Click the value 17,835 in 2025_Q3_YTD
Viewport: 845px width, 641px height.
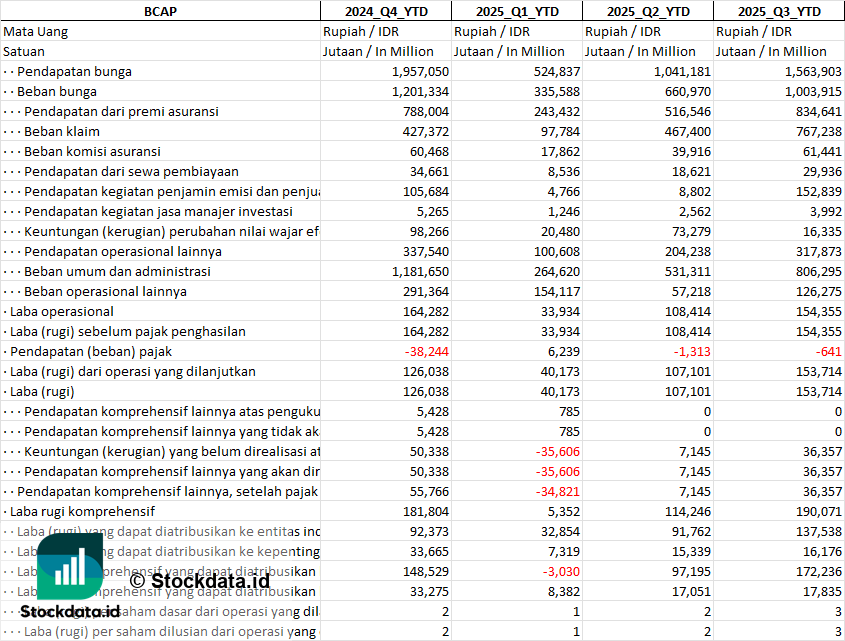[x=822, y=591]
